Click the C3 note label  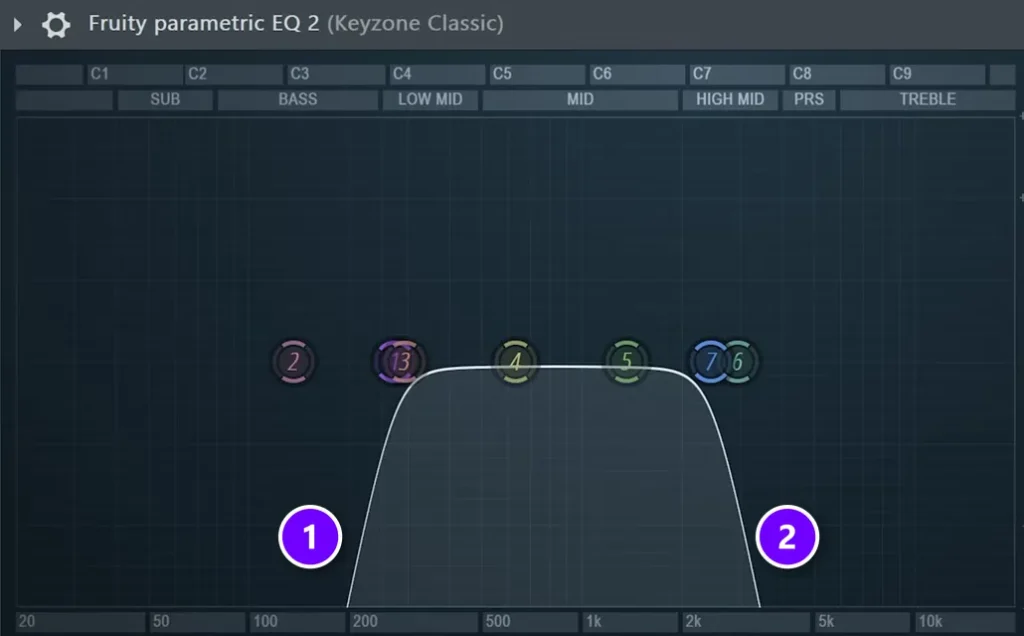(299, 74)
